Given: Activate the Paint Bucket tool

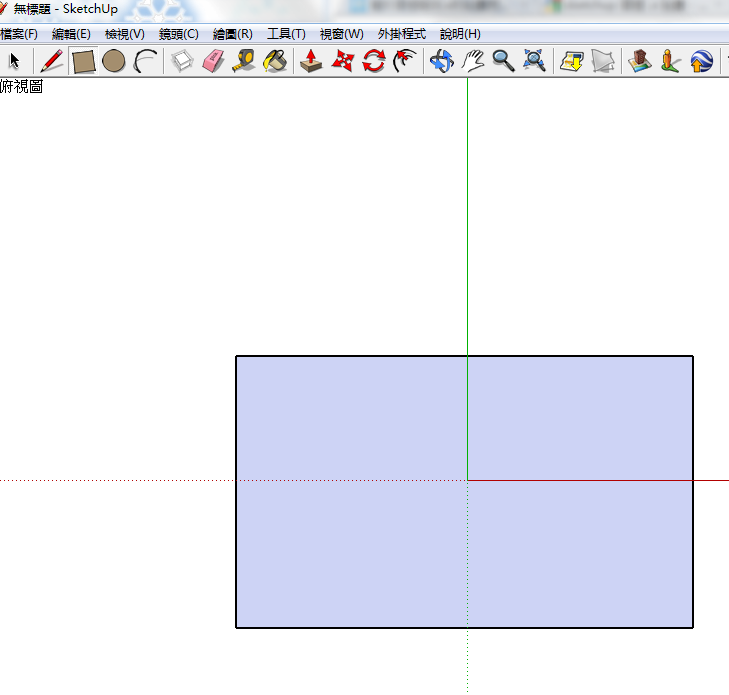Looking at the screenshot, I should coord(275,61).
